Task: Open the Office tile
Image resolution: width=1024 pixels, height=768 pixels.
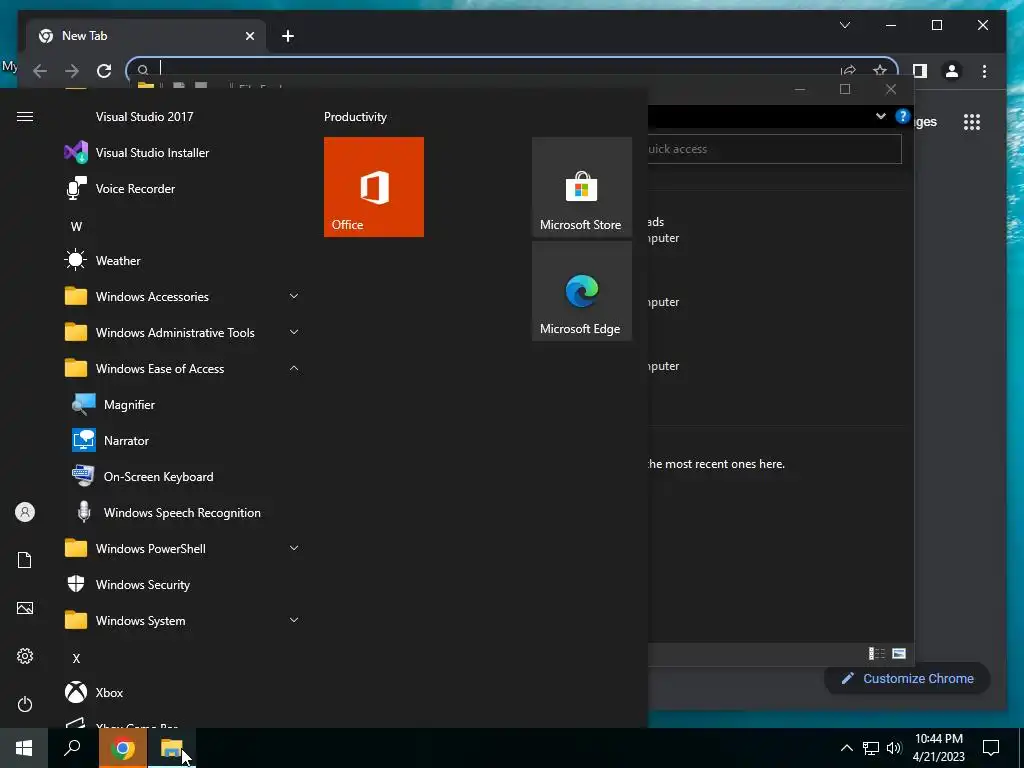Action: click(374, 187)
